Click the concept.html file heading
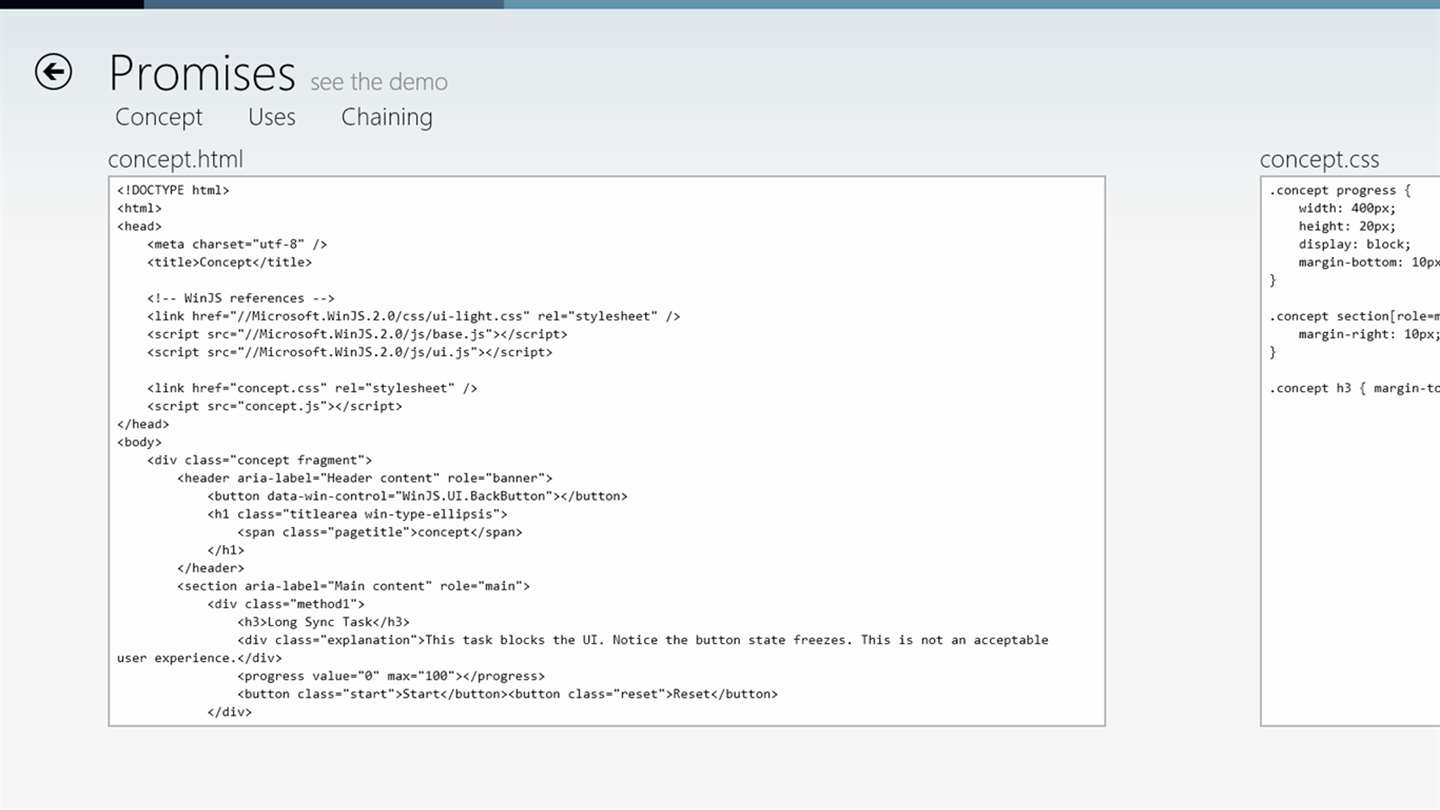Image resolution: width=1440 pixels, height=810 pixels. pyautogui.click(x=176, y=159)
